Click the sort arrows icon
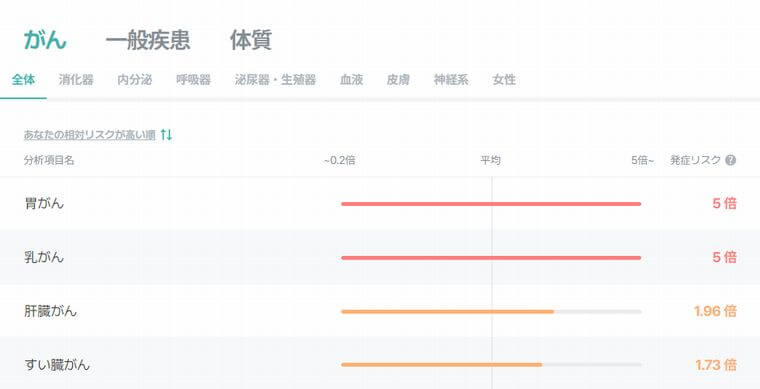Image resolution: width=760 pixels, height=389 pixels. pyautogui.click(x=166, y=135)
